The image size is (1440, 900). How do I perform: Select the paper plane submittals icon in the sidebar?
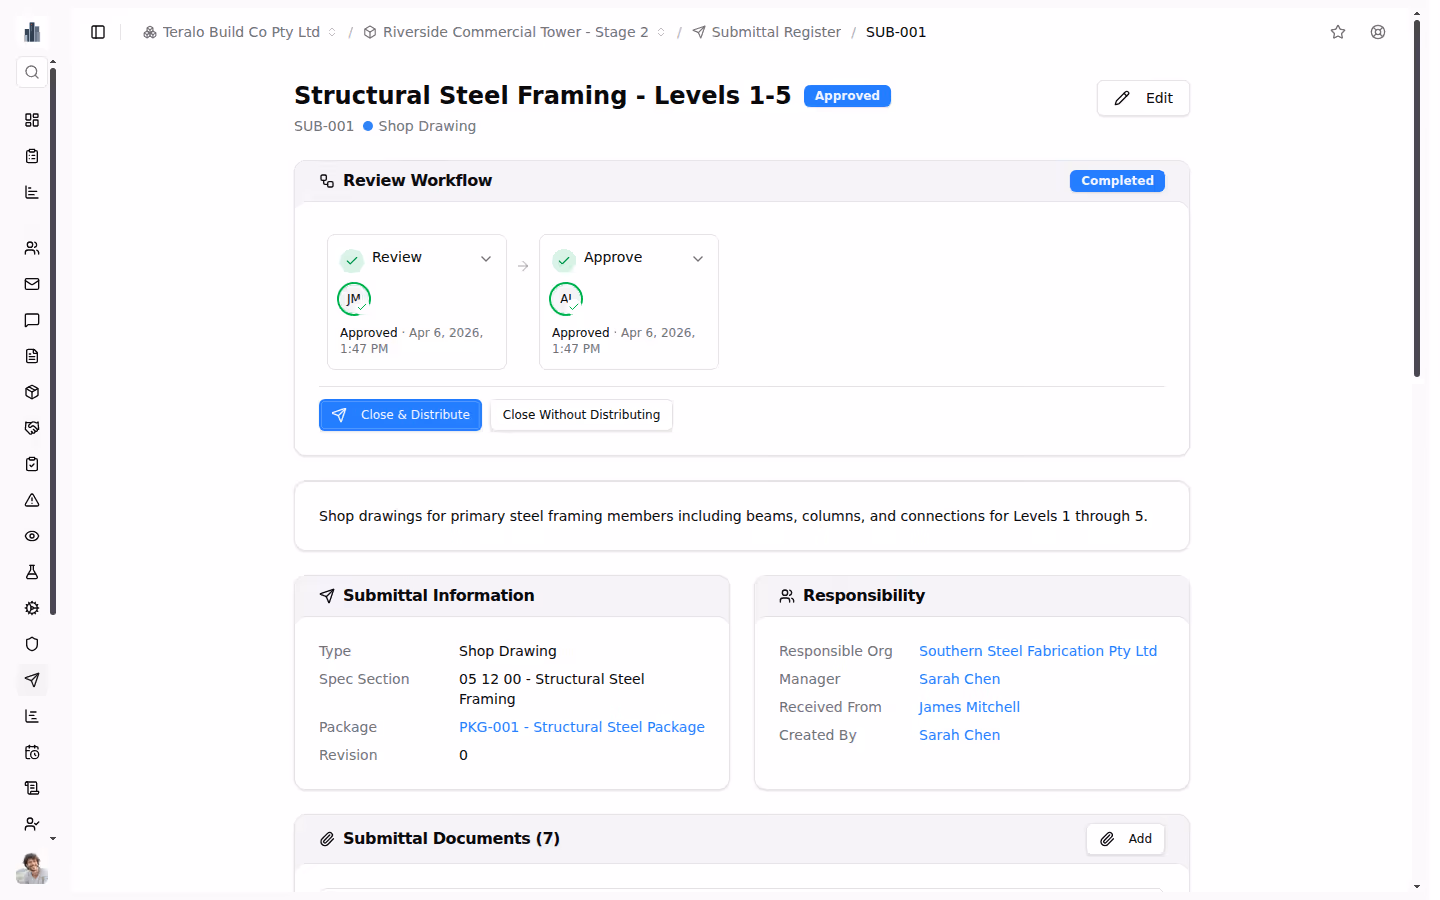coord(32,680)
